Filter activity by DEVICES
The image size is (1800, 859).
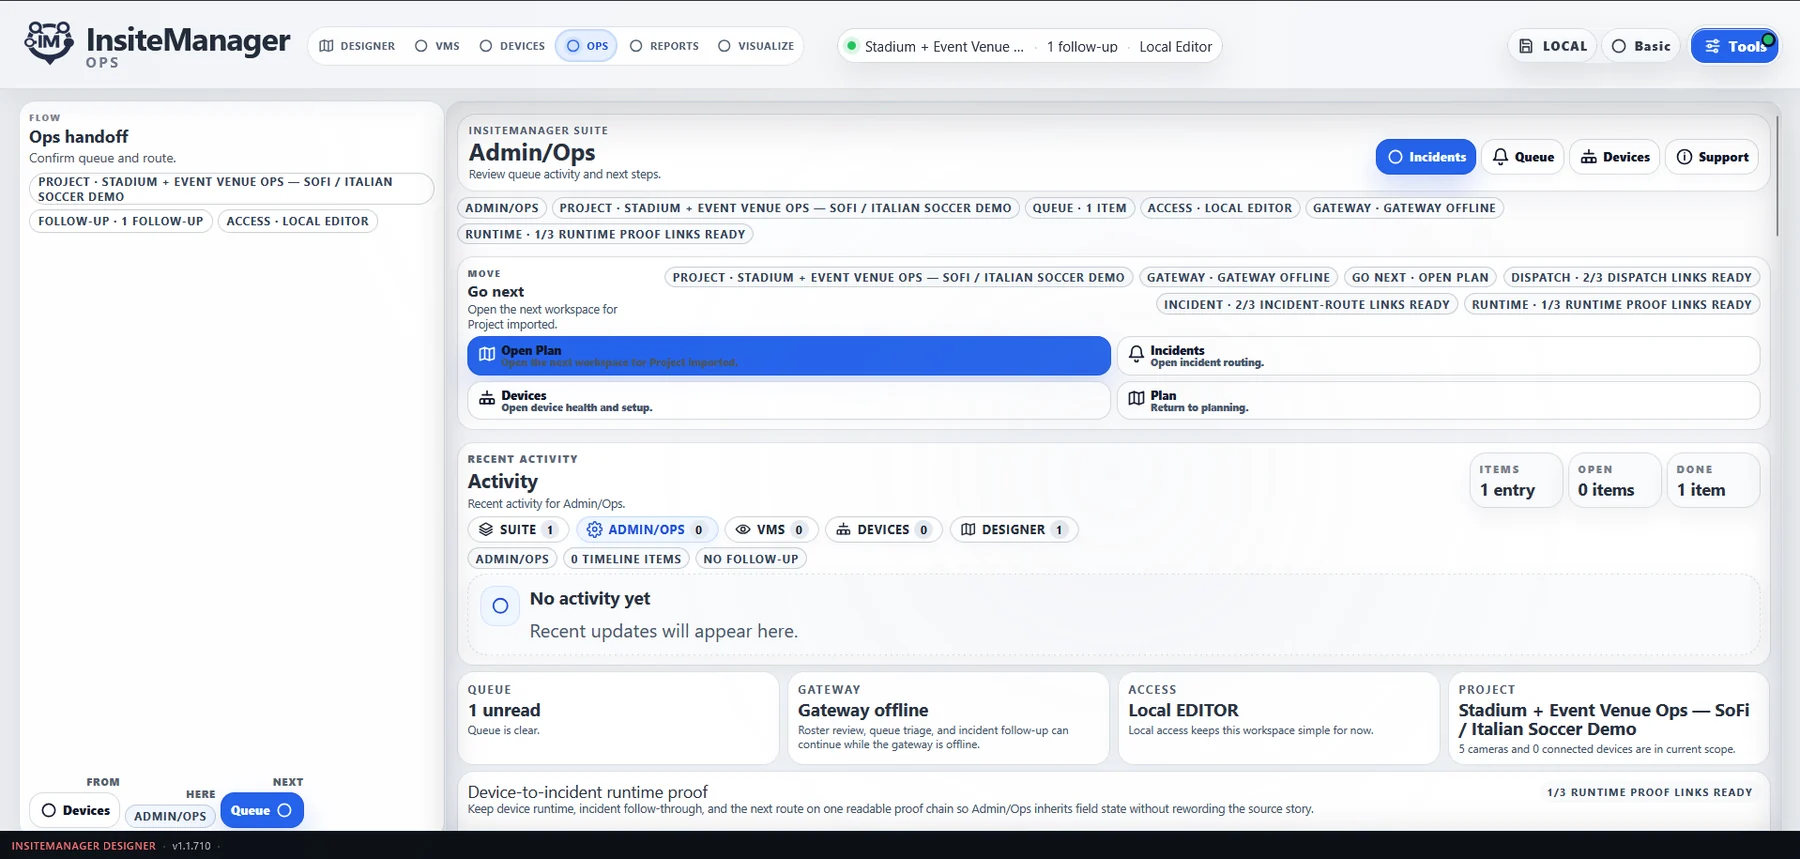884,530
